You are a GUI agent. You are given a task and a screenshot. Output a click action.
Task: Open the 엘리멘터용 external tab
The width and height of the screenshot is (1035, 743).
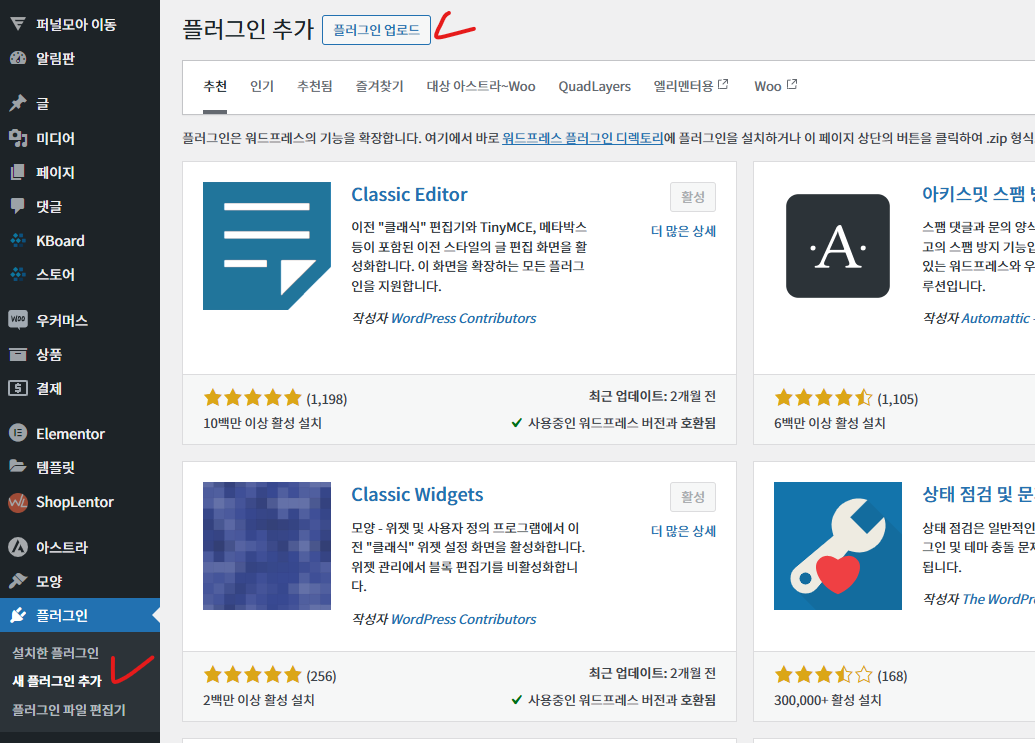tap(691, 86)
